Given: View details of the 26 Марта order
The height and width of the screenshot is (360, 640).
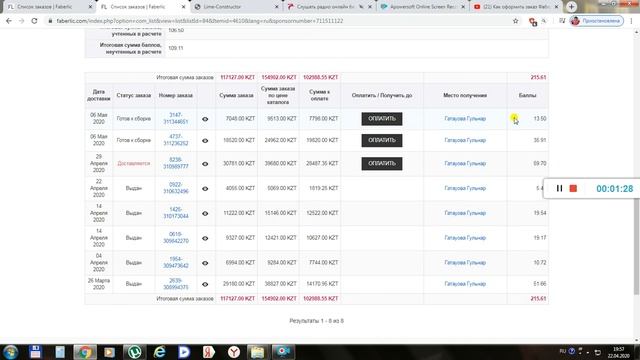Looking at the screenshot, I should pyautogui.click(x=205, y=284).
